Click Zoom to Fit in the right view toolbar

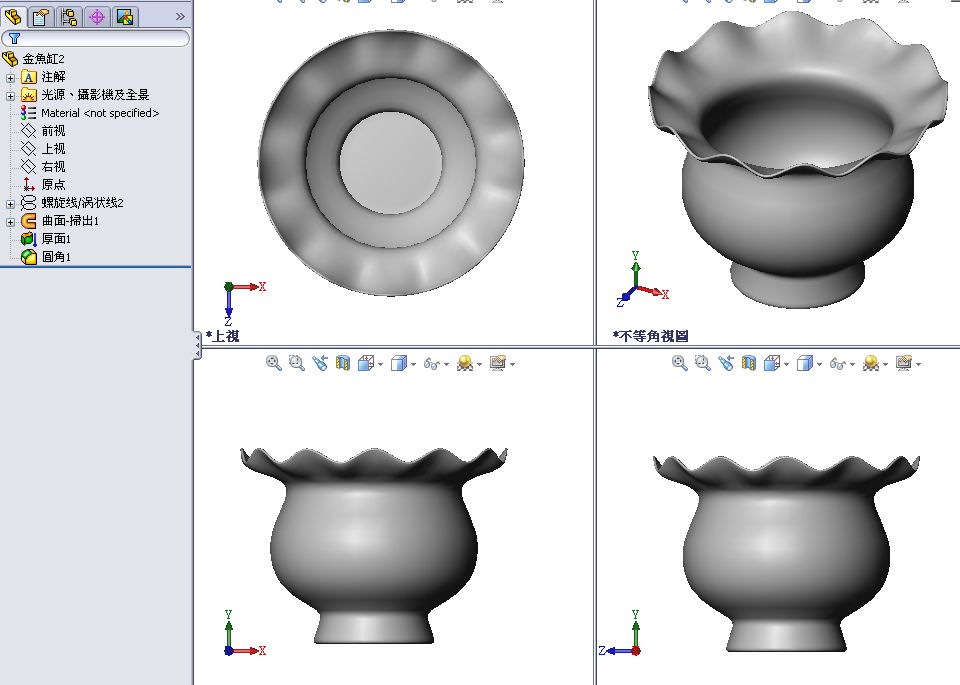click(x=680, y=364)
